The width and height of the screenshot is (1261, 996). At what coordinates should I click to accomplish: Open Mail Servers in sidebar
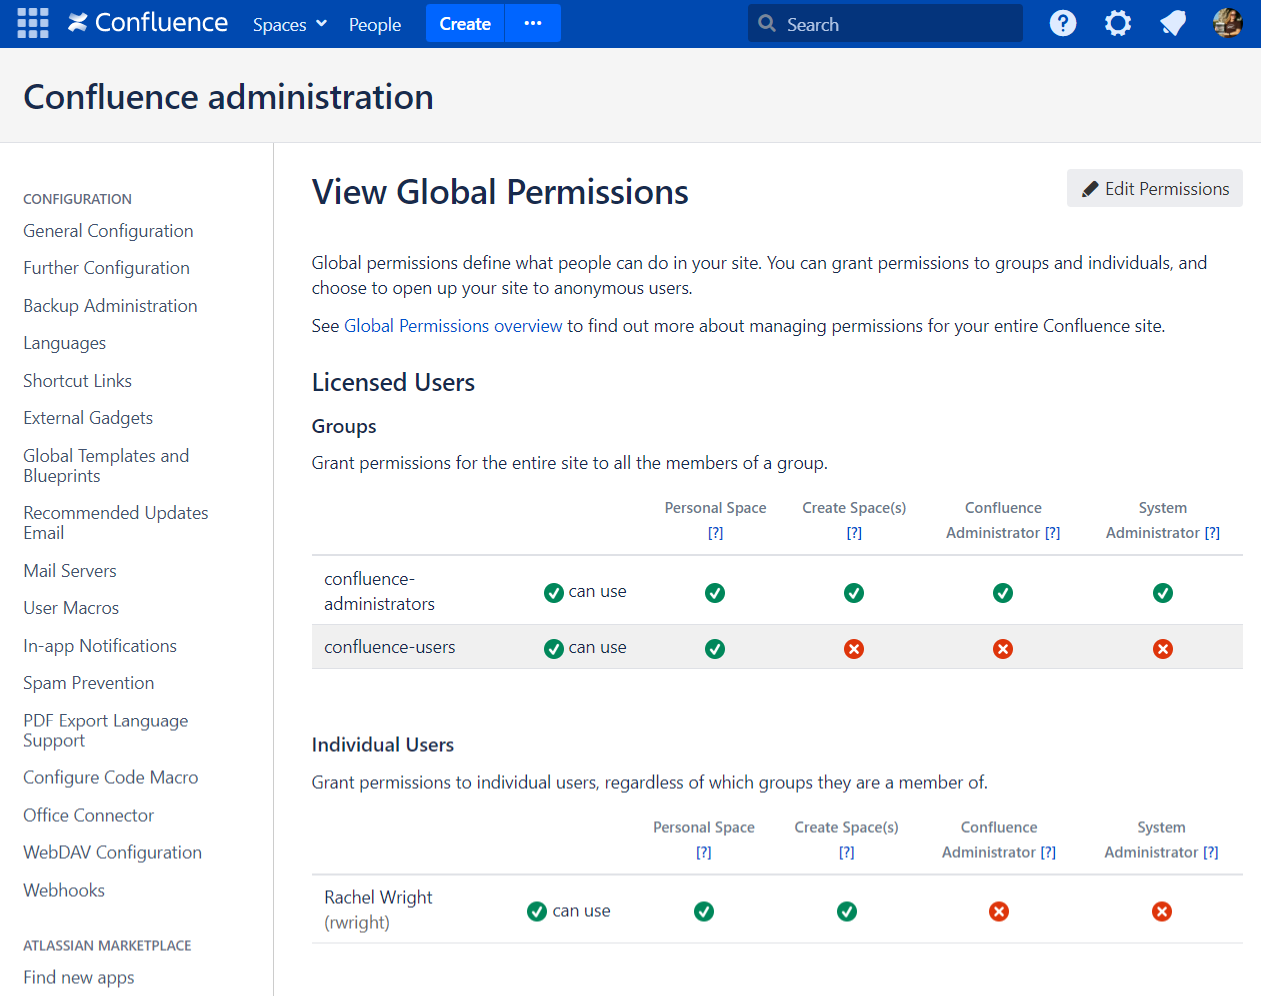tap(70, 571)
